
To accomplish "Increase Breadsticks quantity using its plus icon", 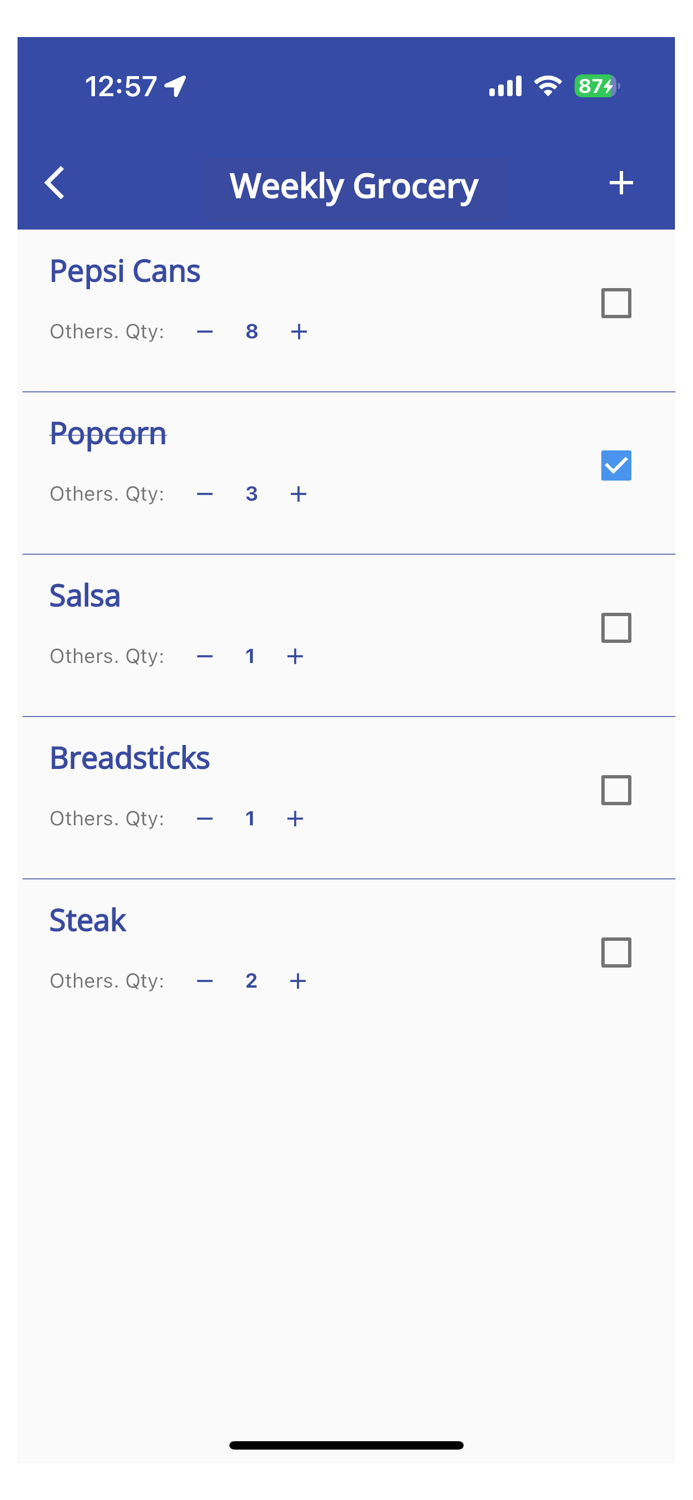I will coord(294,818).
